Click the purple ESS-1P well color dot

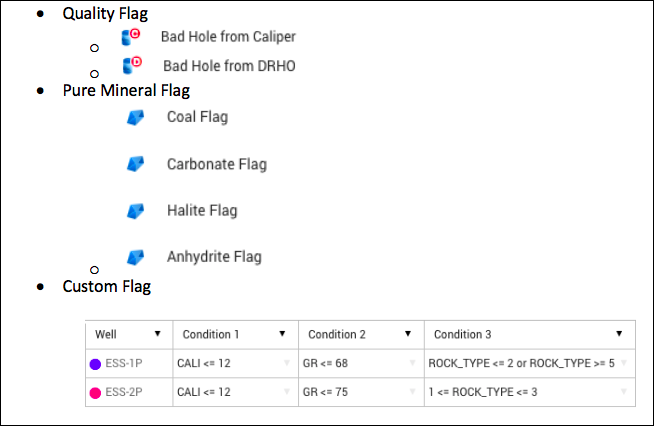pos(96,363)
